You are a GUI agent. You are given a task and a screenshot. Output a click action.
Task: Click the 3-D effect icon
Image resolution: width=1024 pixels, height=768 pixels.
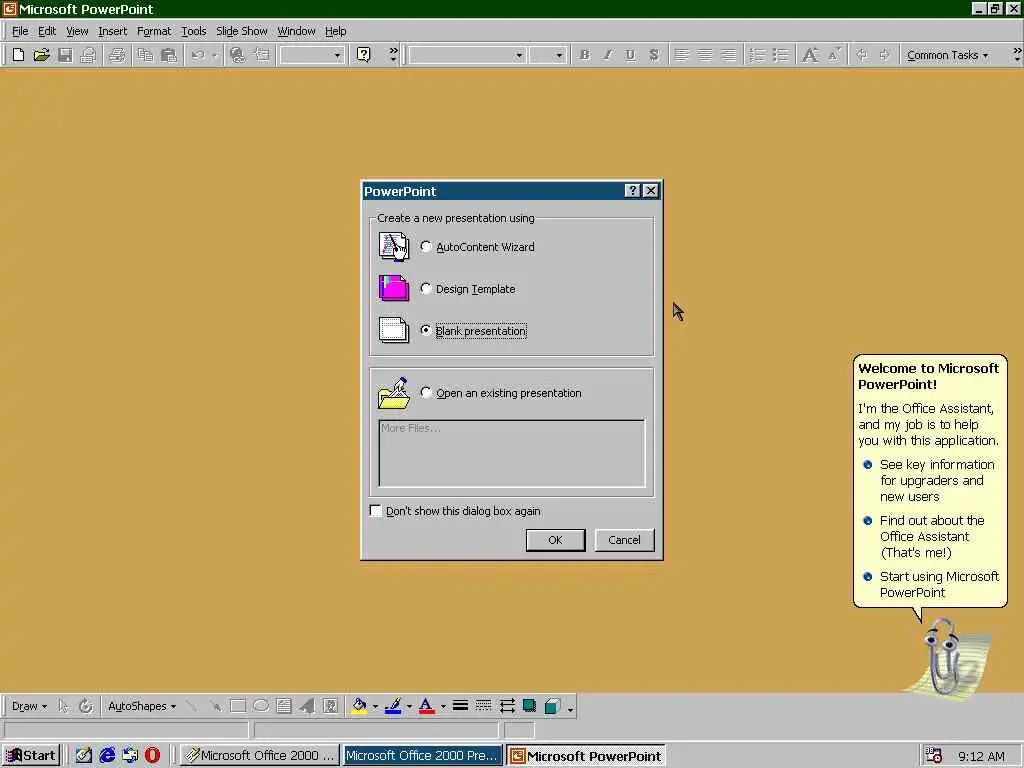[x=552, y=706]
